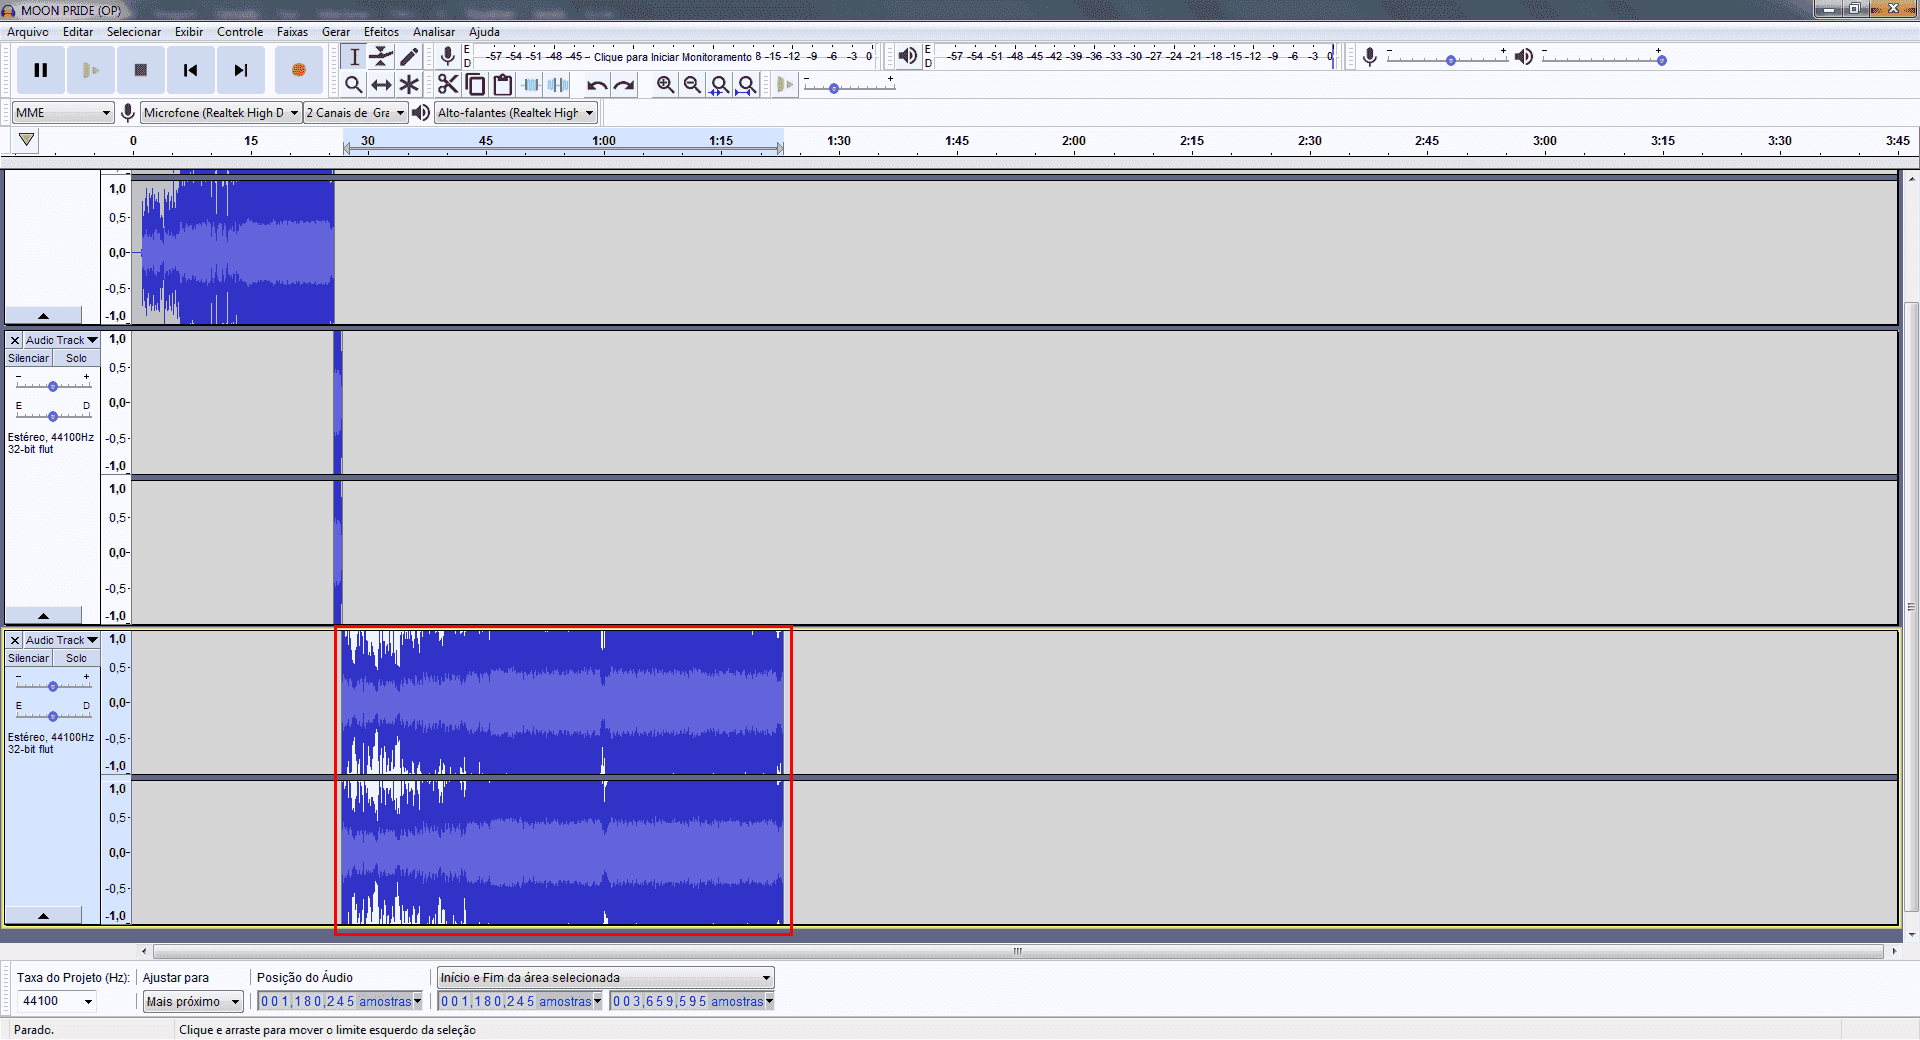Solo the large-waveform Audio Track
This screenshot has height=1040, width=1920.
pyautogui.click(x=76, y=658)
